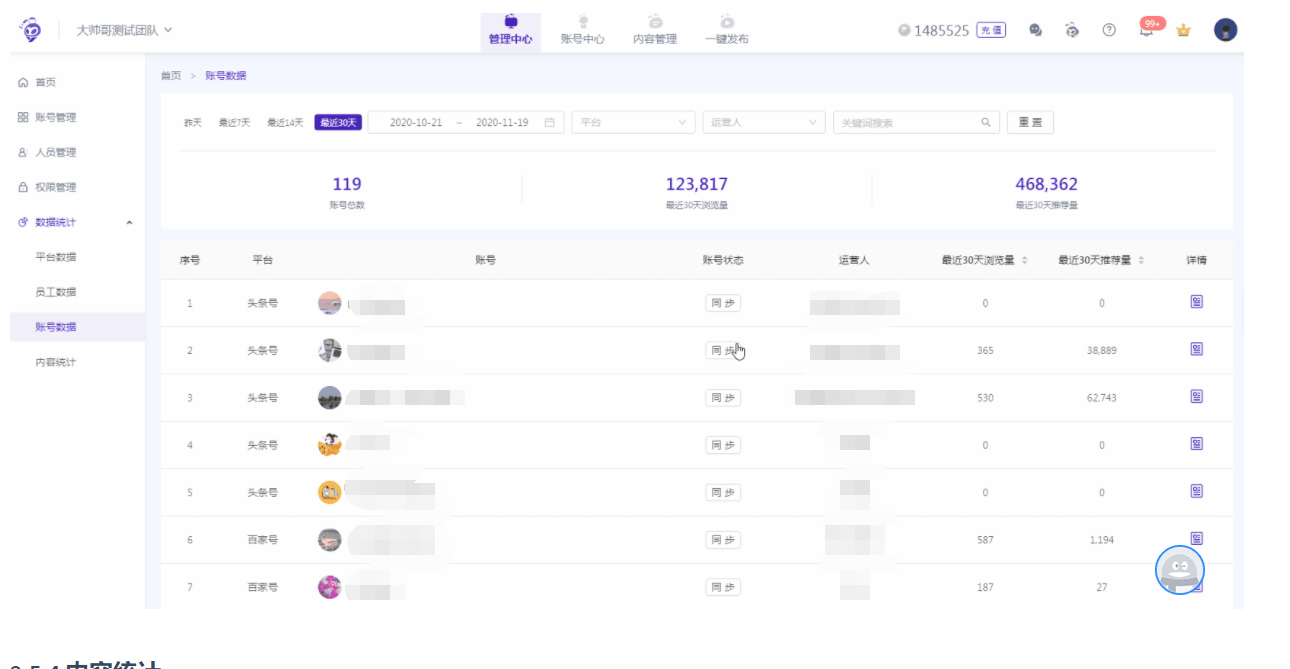
Task: Click the app logo icon
Action: 32,30
